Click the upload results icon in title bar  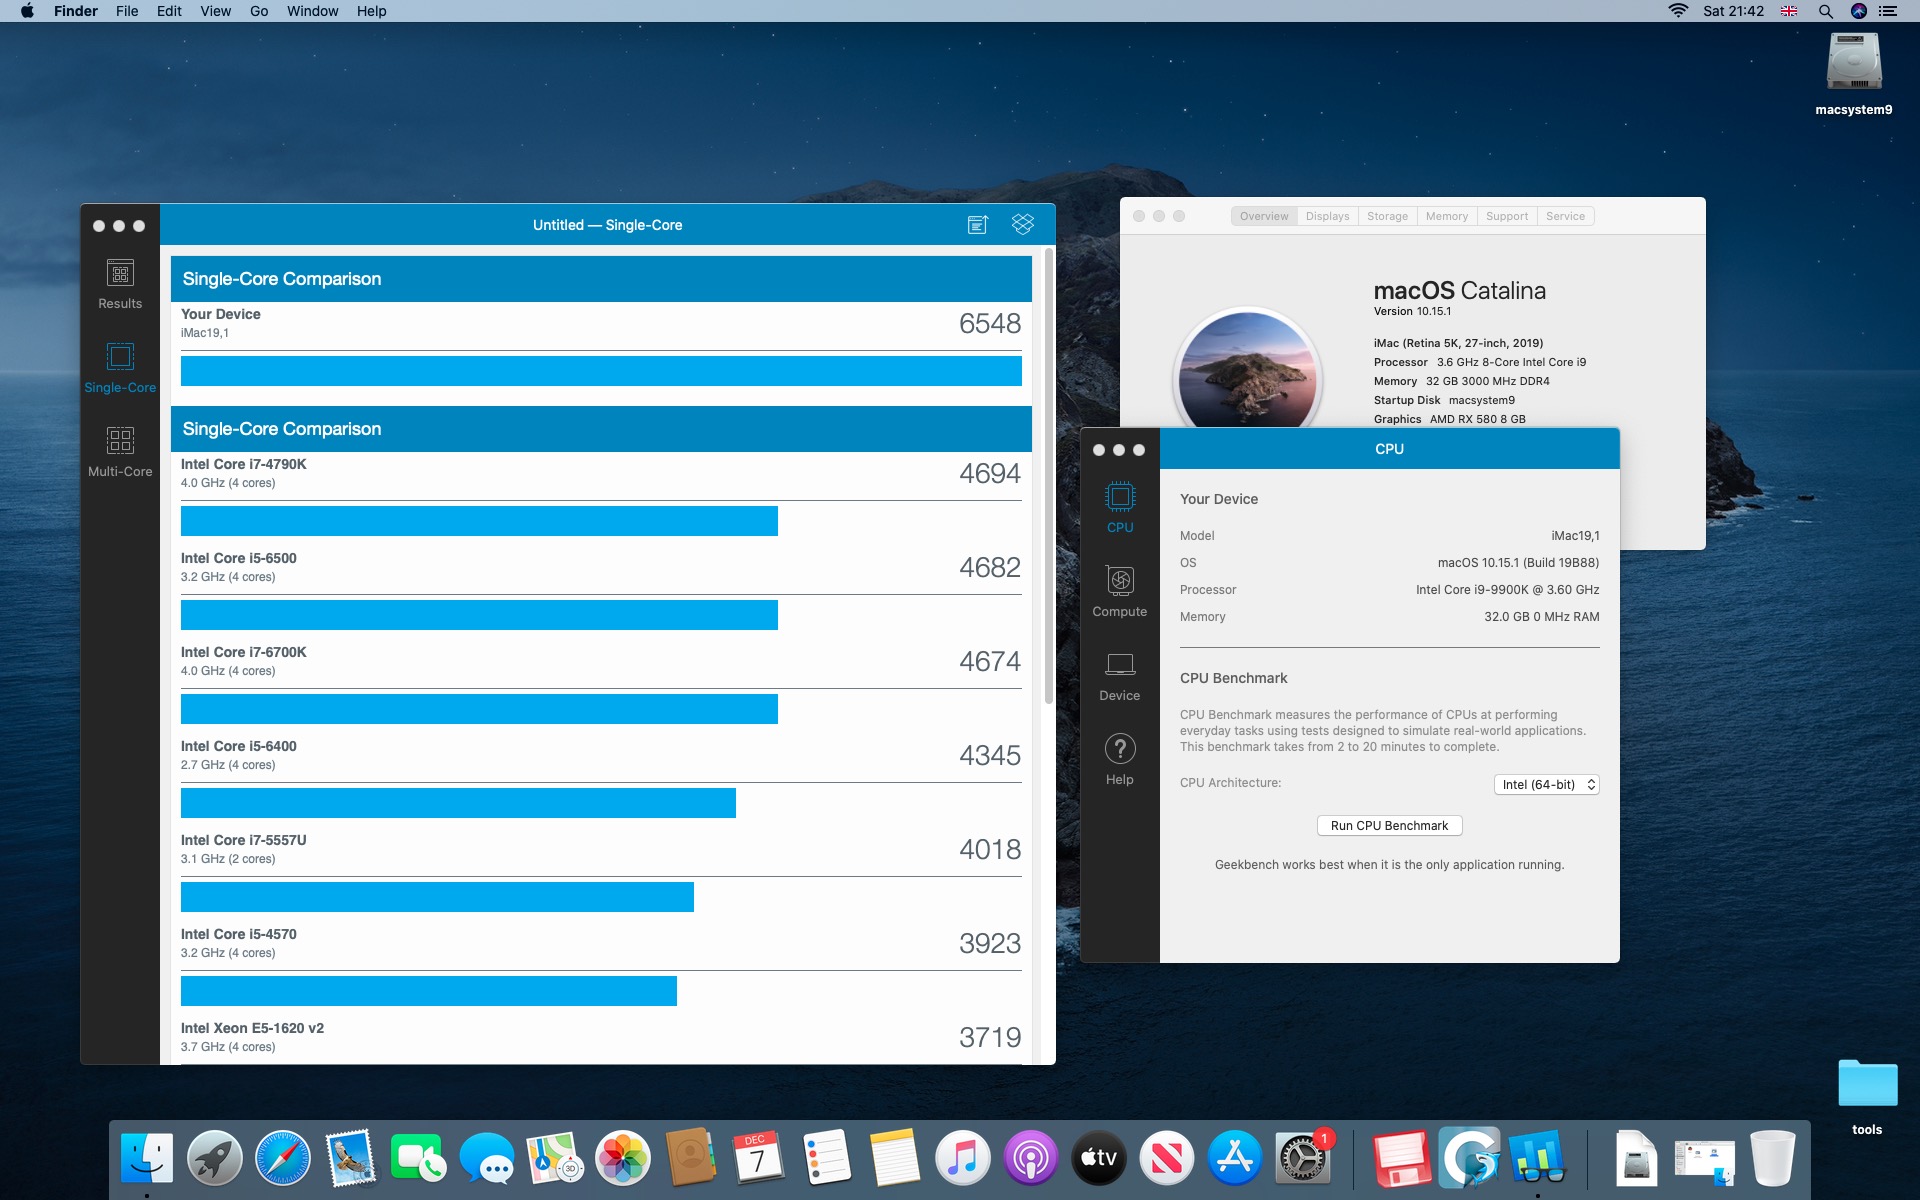978,225
